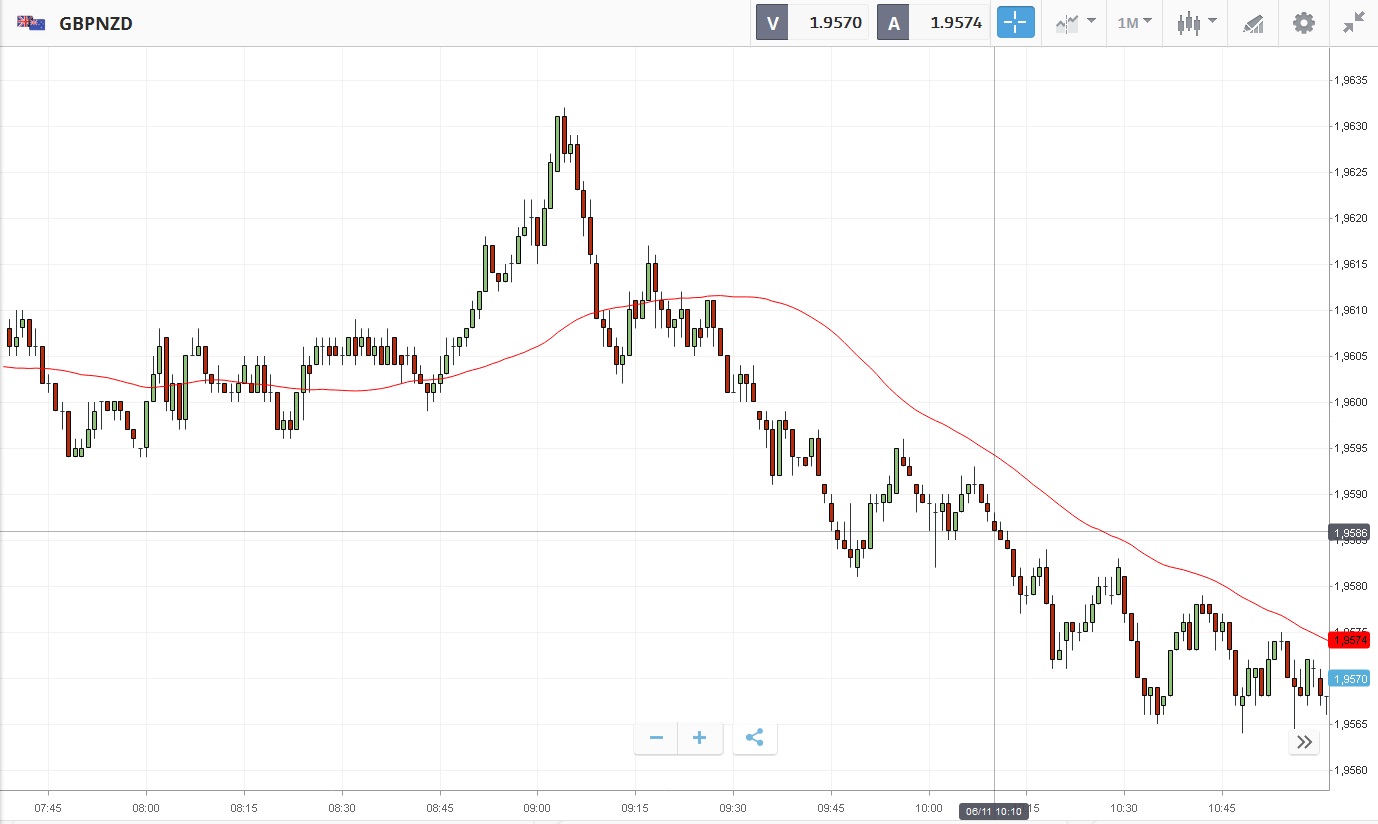Image resolution: width=1378 pixels, height=824 pixels.
Task: Click the GBPNZD flag icon
Action: [30, 22]
